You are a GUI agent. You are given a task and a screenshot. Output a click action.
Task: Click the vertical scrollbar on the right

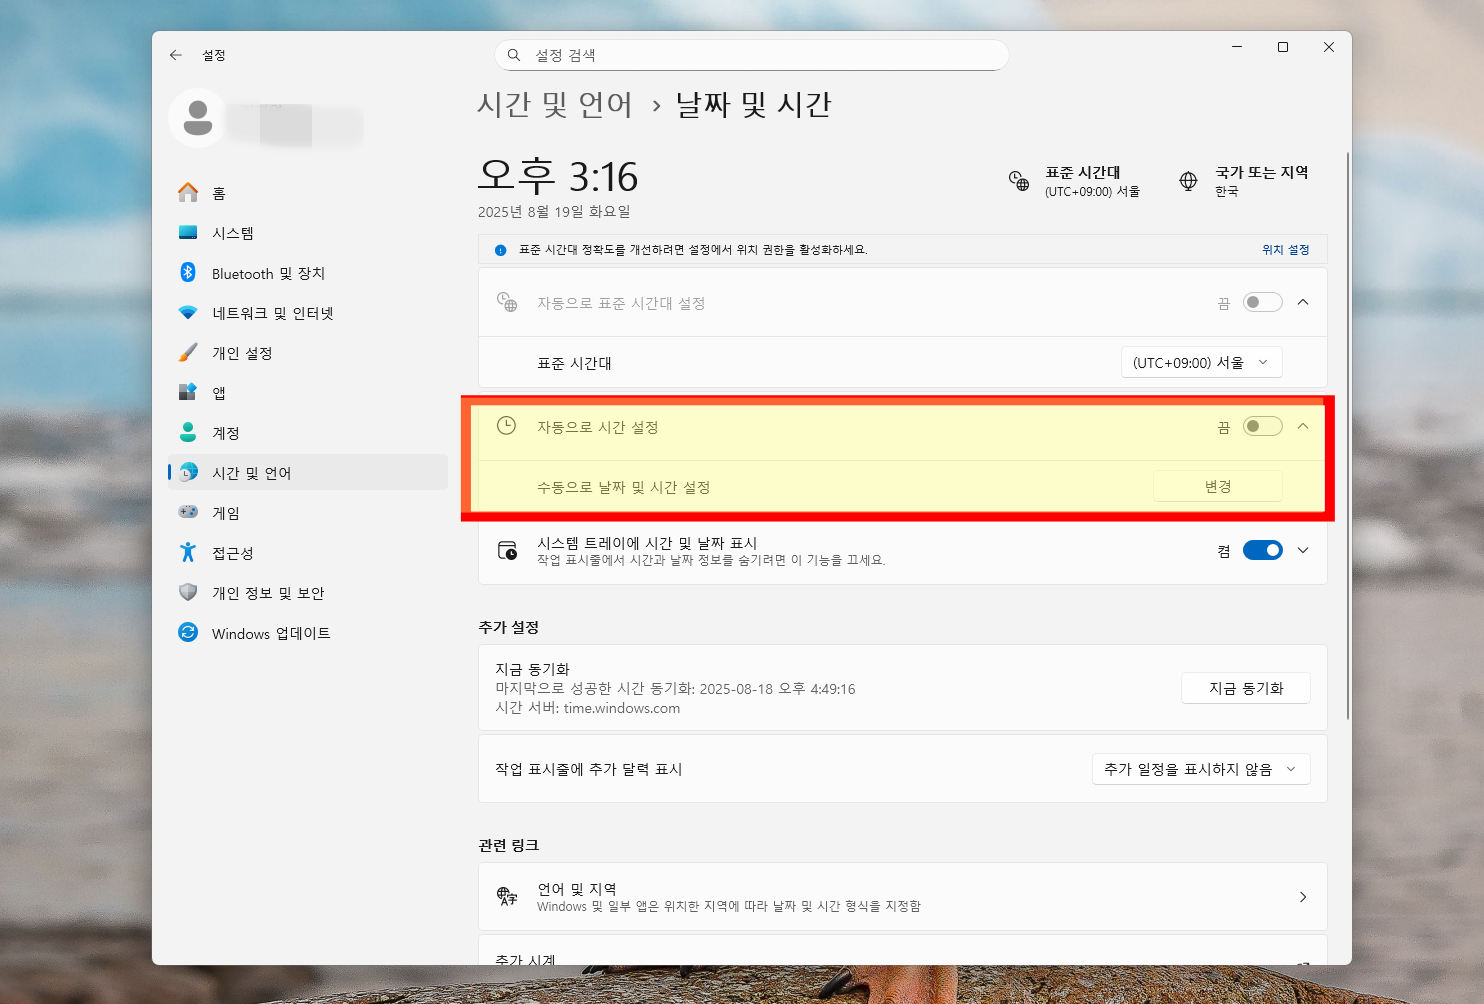[x=1347, y=436]
